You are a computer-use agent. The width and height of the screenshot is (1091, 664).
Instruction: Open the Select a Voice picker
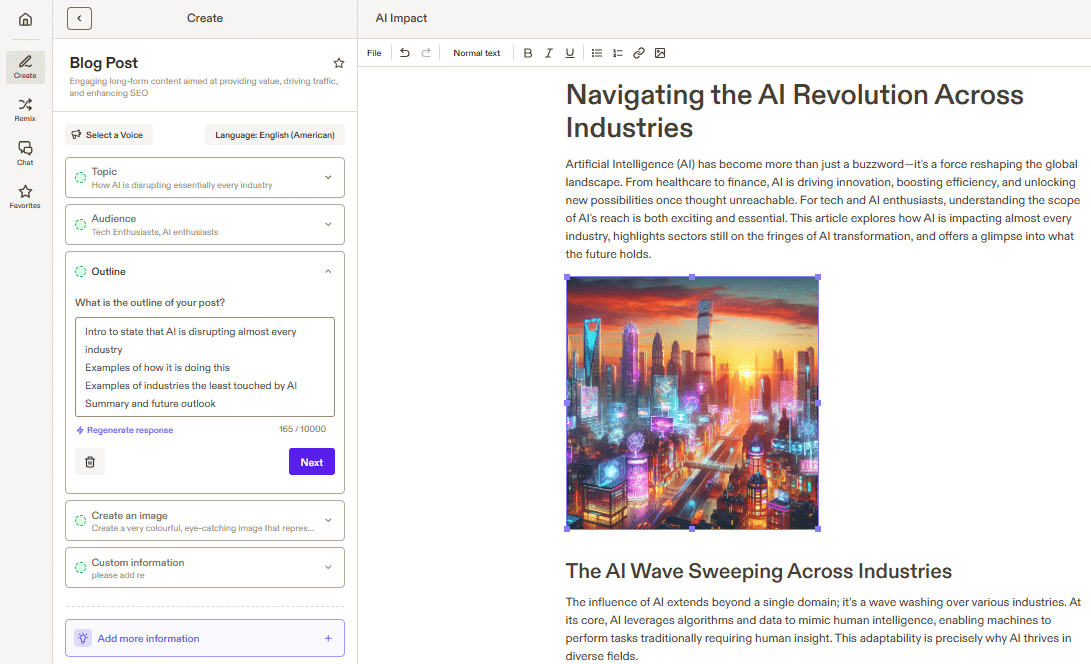tap(109, 135)
